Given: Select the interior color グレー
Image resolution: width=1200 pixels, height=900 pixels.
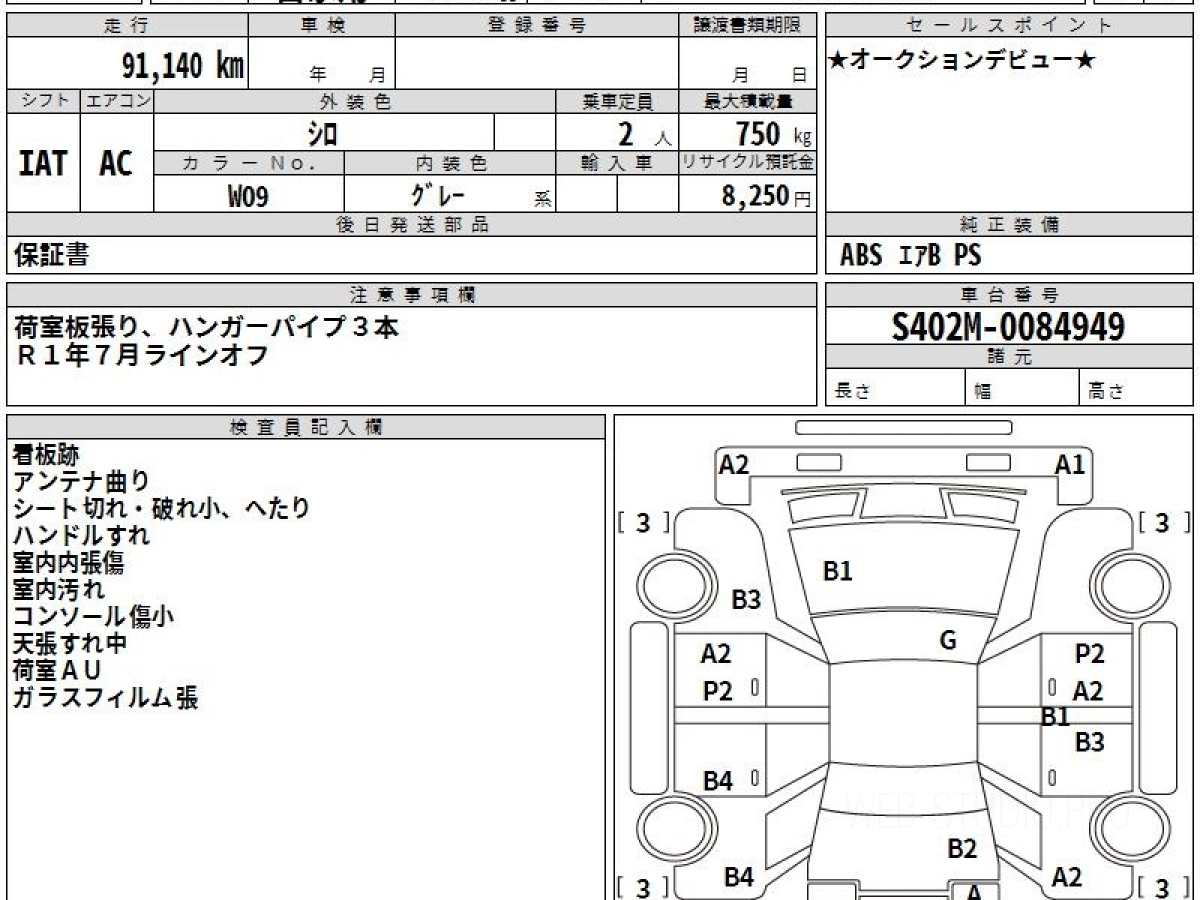Looking at the screenshot, I should tap(439, 193).
